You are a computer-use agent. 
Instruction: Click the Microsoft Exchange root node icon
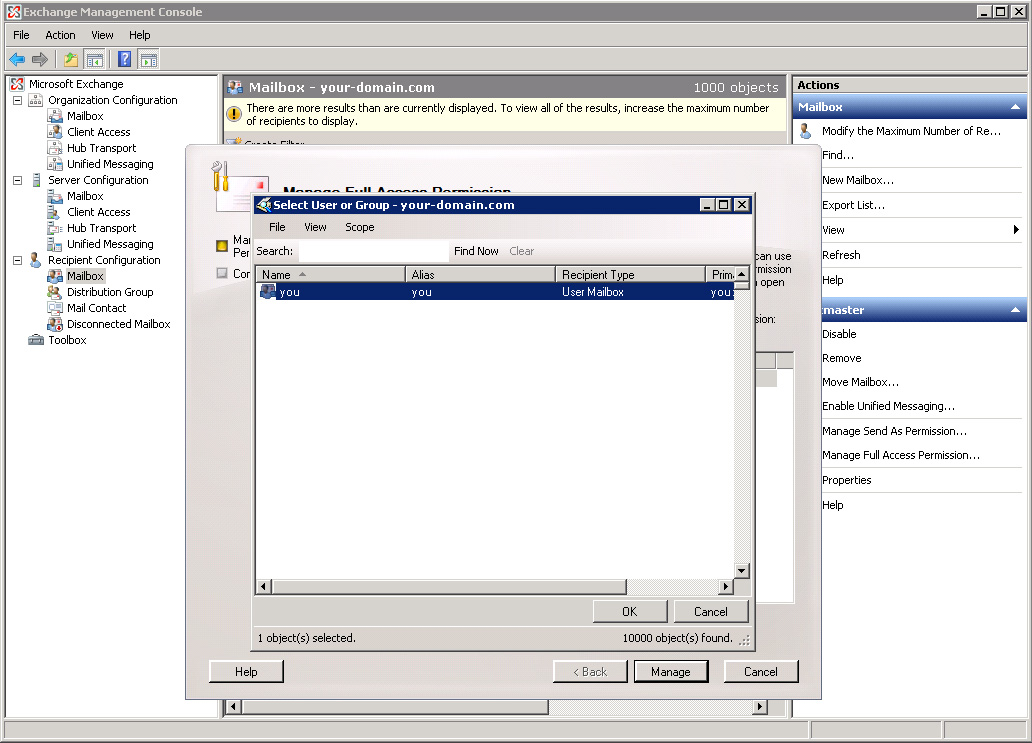pos(17,84)
